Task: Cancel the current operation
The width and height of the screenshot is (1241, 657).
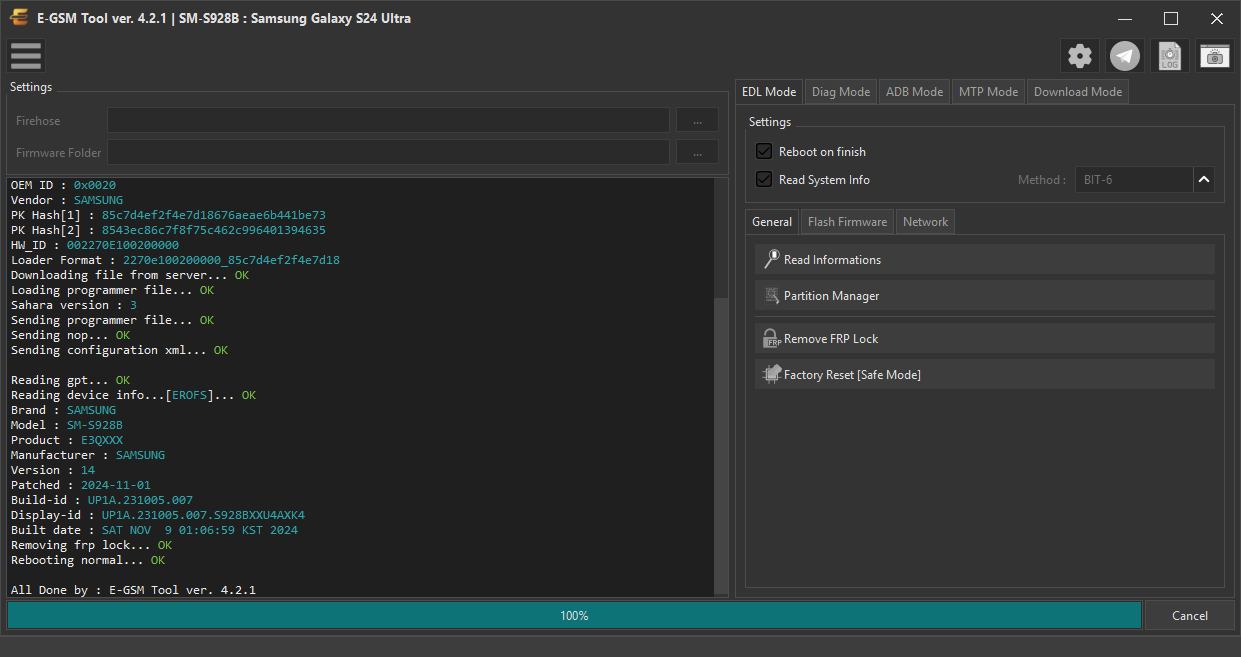Action: pyautogui.click(x=1190, y=615)
